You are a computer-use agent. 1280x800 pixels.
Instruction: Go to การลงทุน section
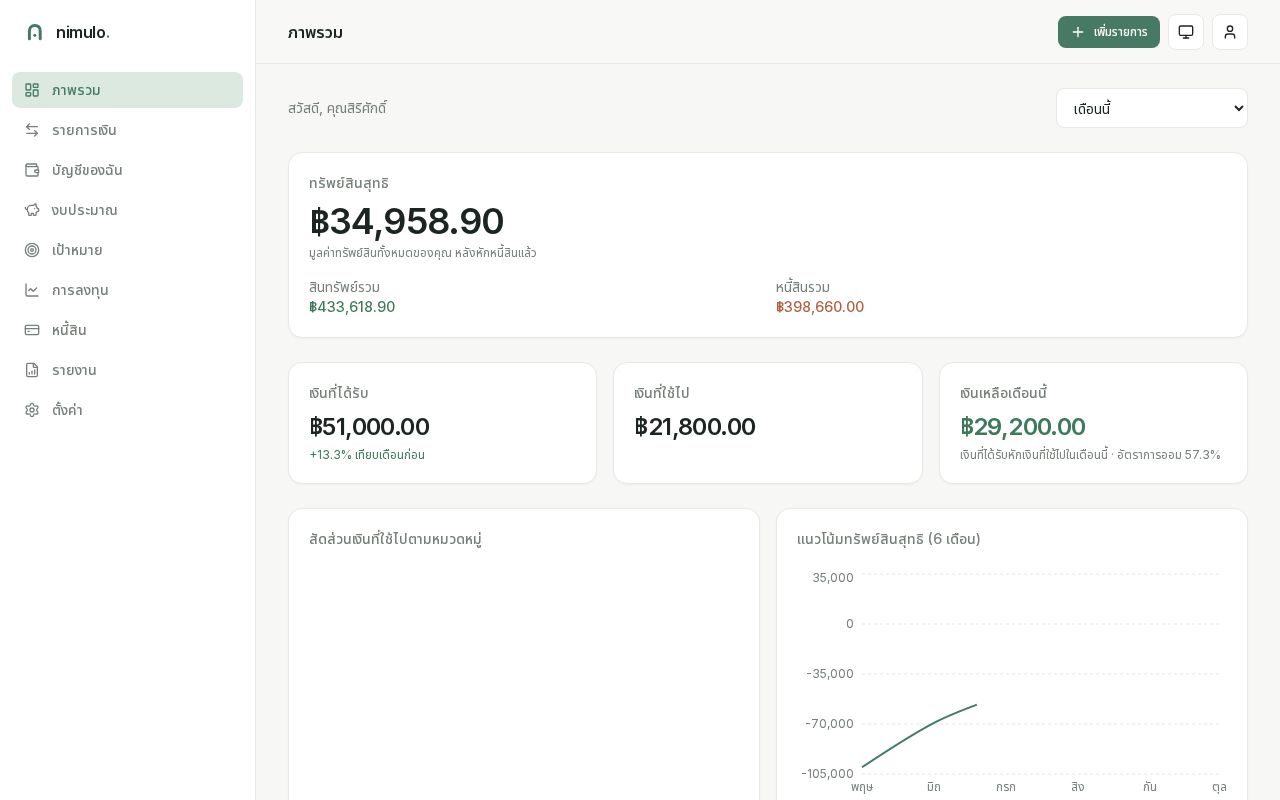click(127, 290)
